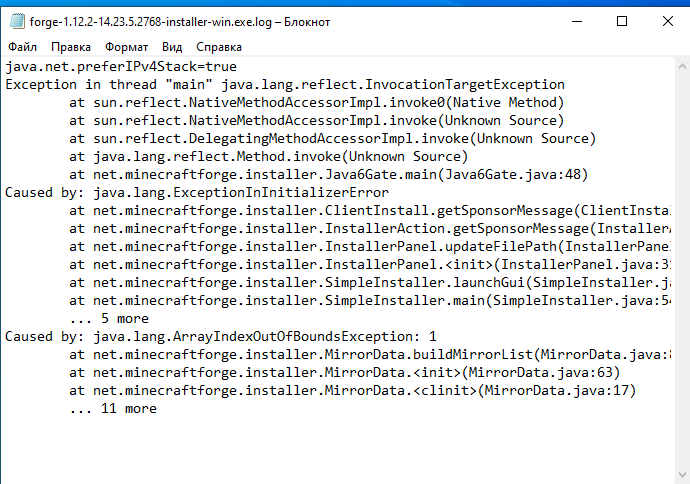Click the NativeMethodAccessorImpl.invoke0 line
The width and height of the screenshot is (690, 484).
[316, 103]
